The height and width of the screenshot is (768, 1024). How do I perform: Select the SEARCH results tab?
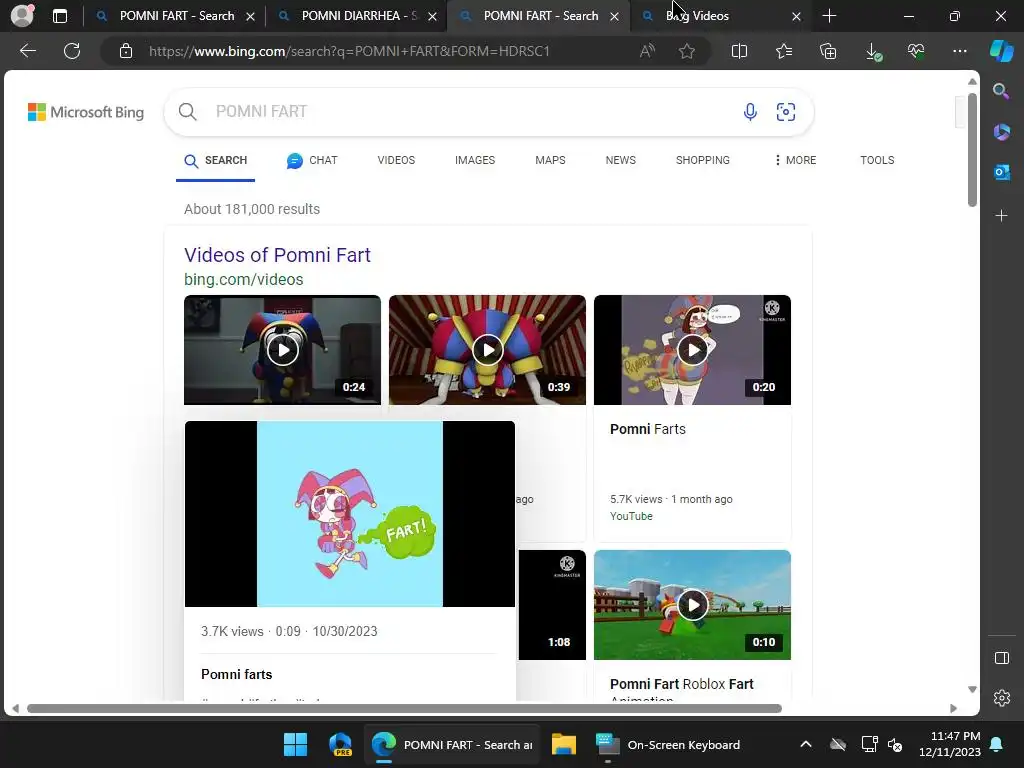point(216,161)
